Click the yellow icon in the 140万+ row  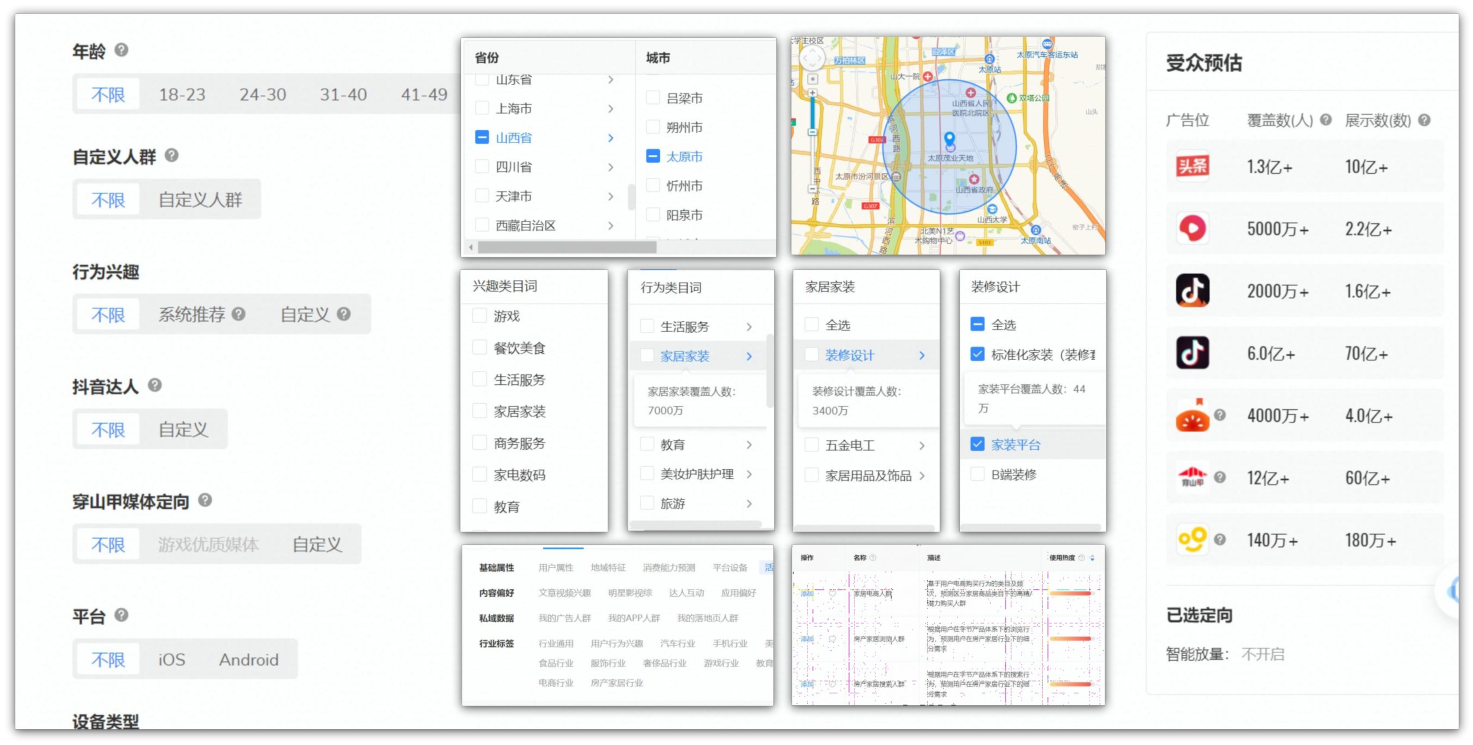tap(1192, 539)
